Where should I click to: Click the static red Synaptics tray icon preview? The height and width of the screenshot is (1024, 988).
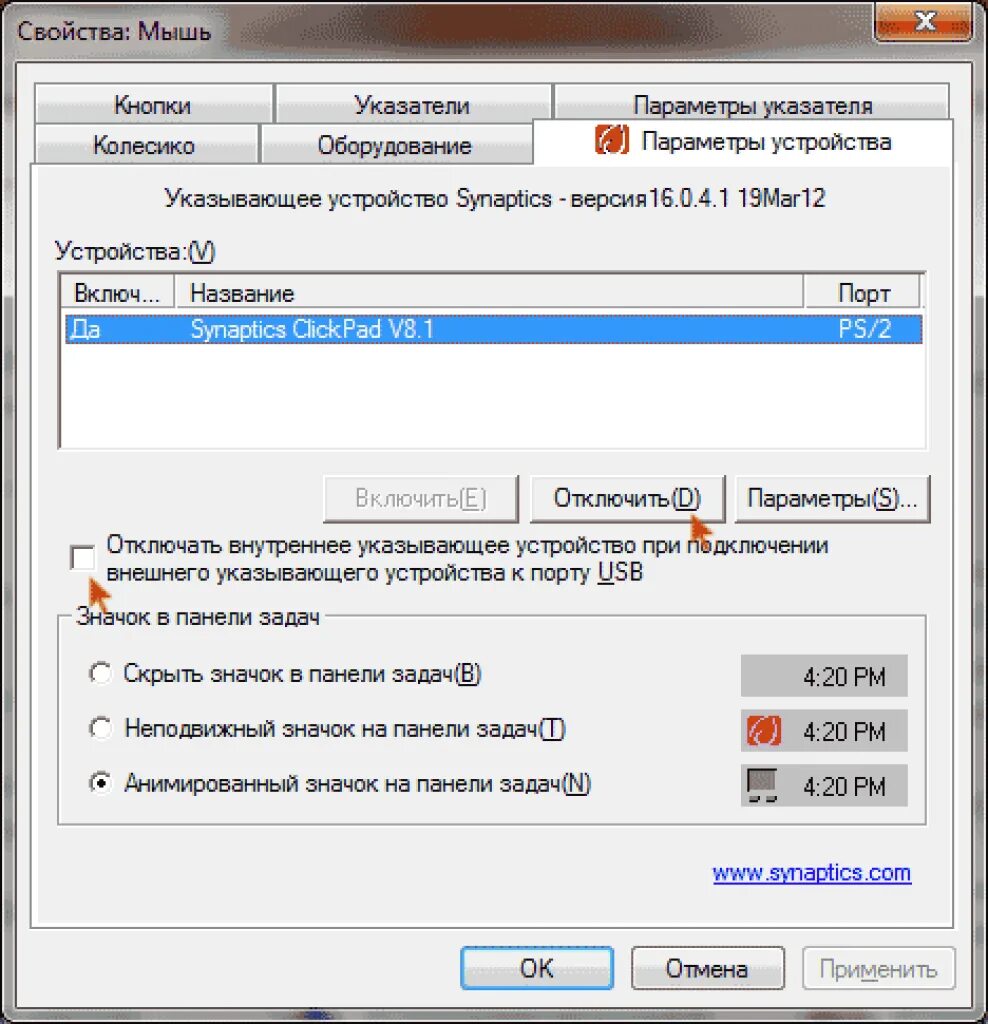tap(763, 730)
